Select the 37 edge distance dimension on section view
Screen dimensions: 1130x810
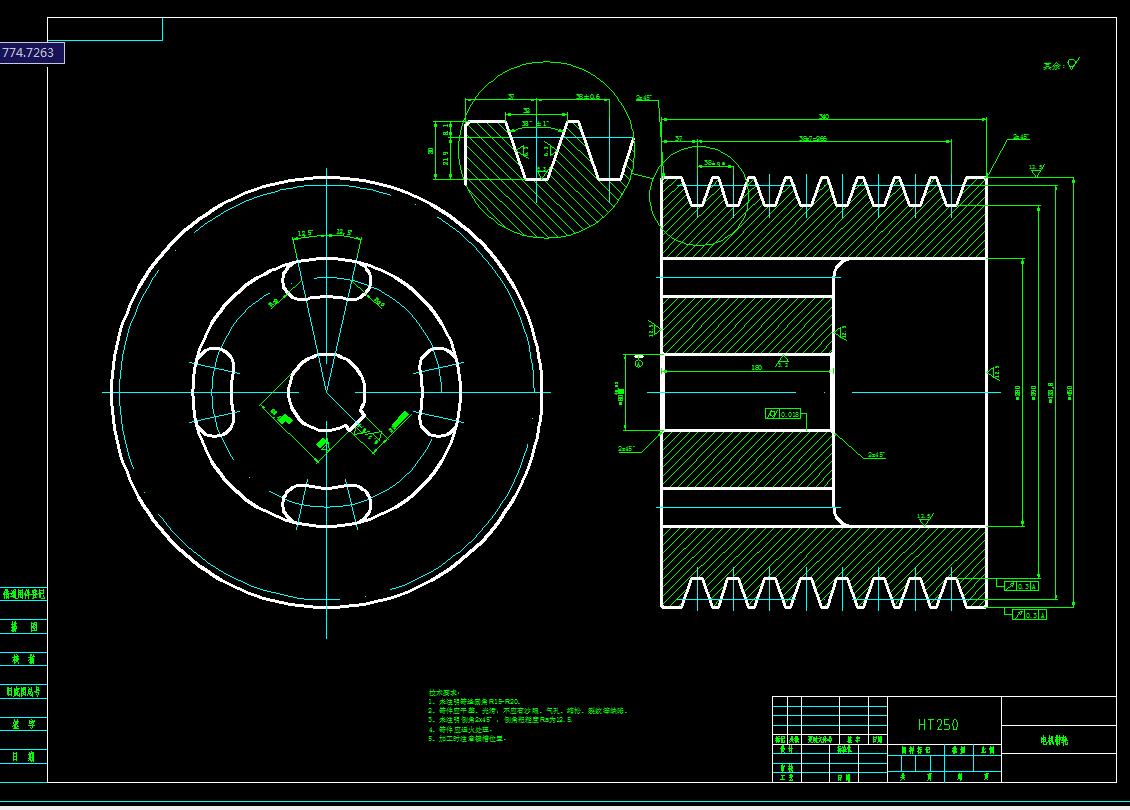click(679, 138)
